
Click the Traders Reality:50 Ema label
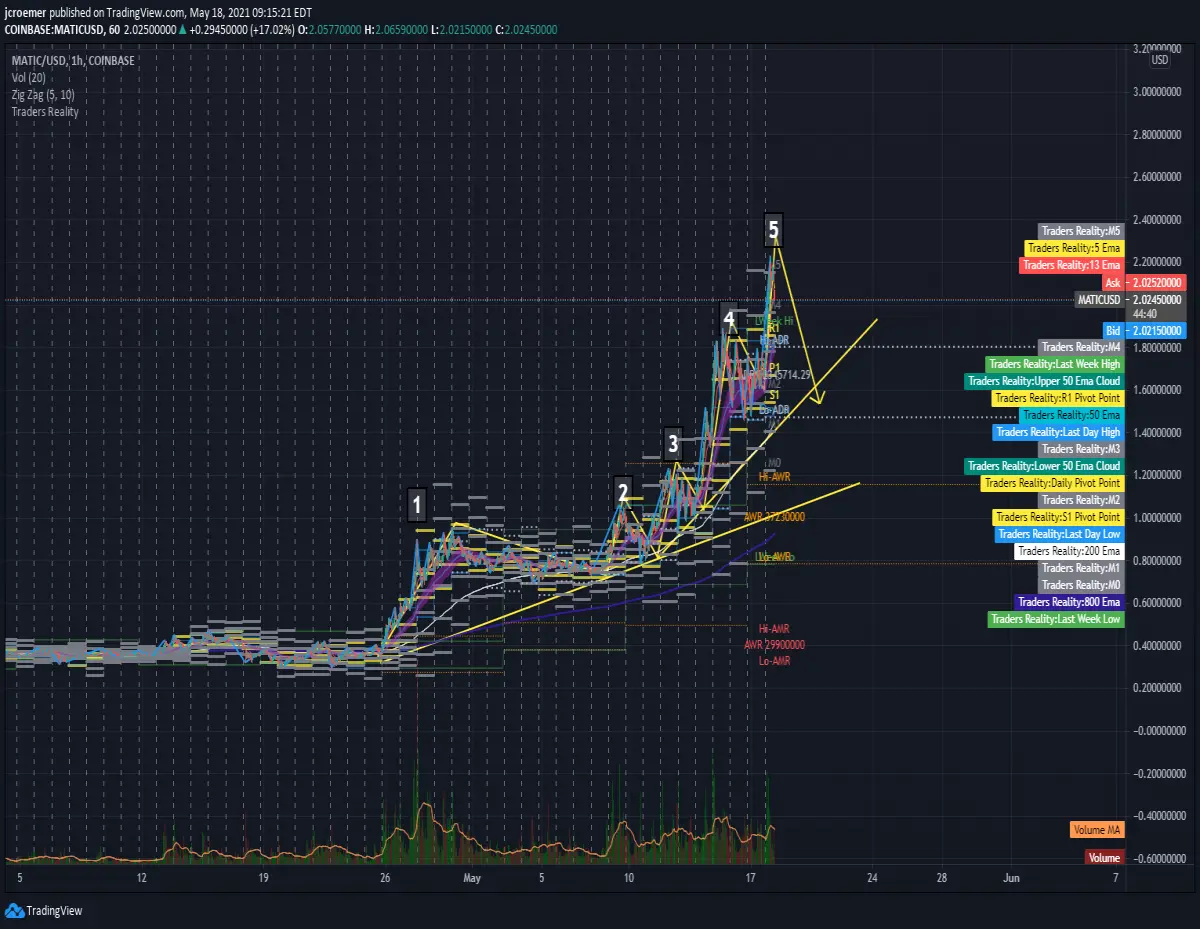[x=1072, y=415]
